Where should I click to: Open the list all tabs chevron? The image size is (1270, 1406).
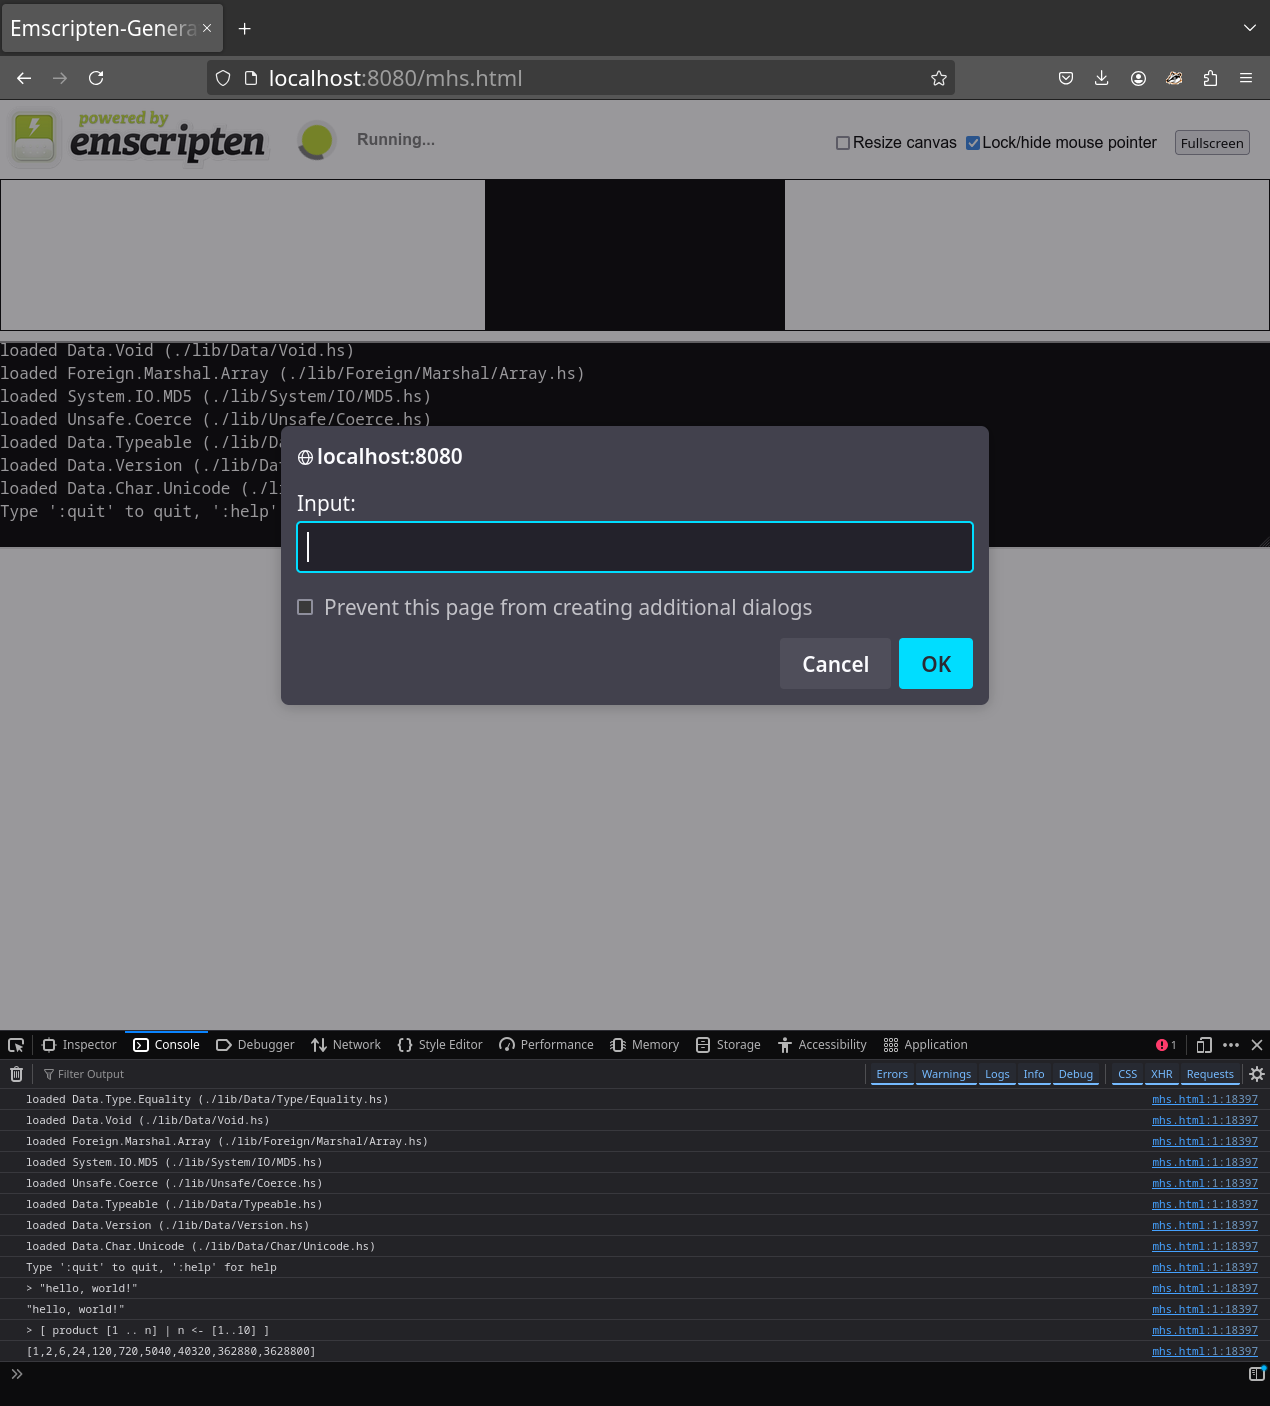point(1250,28)
